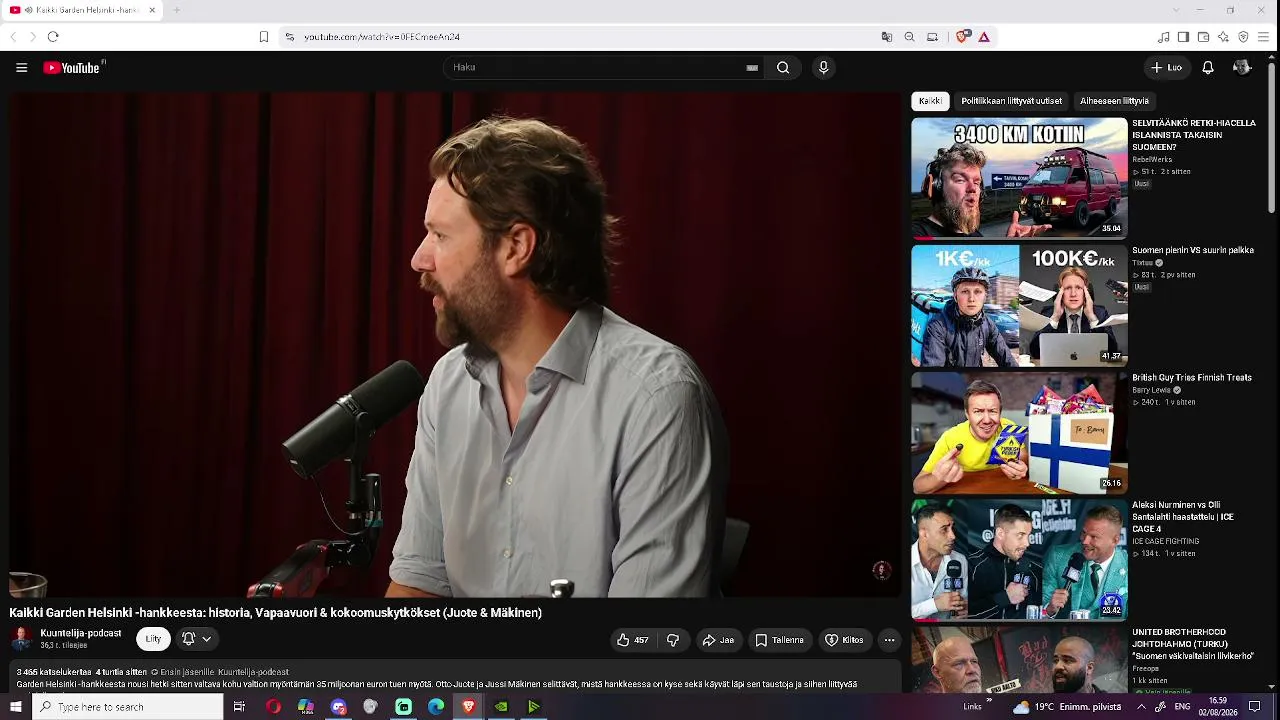Open the account avatar menu
Screen dimensions: 1280x720
(1242, 68)
